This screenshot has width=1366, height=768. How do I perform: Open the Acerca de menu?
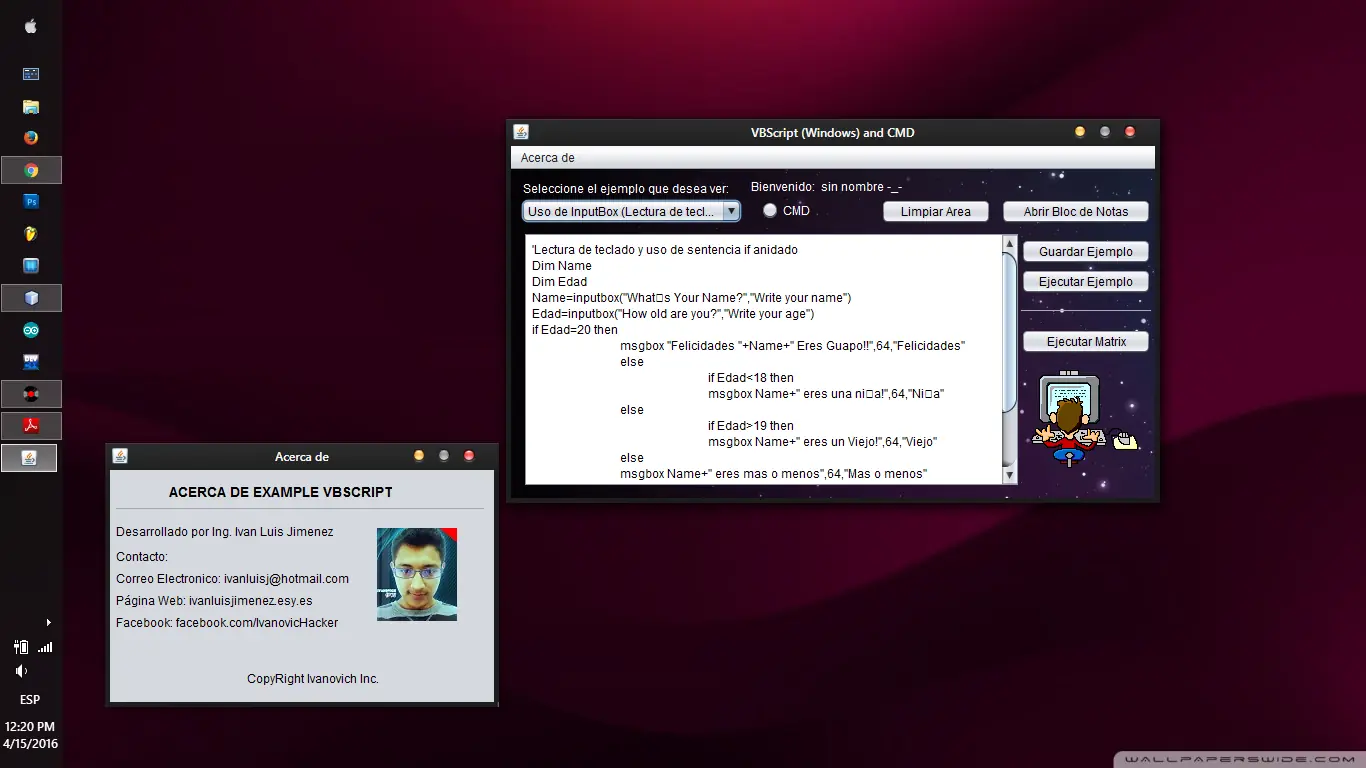[547, 158]
